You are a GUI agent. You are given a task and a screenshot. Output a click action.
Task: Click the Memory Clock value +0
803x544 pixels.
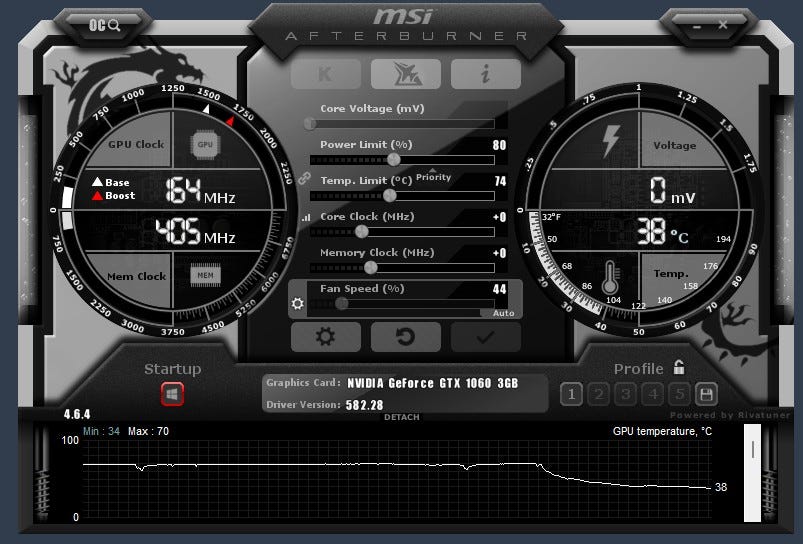pyautogui.click(x=499, y=253)
